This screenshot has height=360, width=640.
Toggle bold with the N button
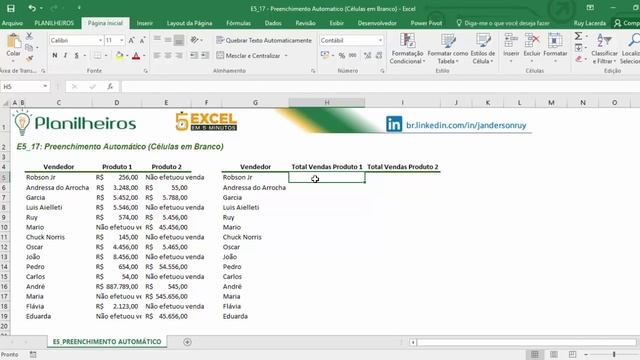pyautogui.click(x=55, y=56)
